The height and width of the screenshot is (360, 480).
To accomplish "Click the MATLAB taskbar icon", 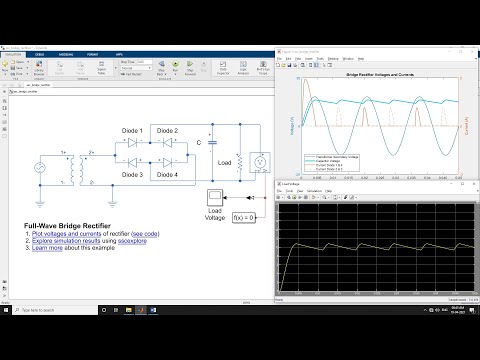I will point(141,310).
